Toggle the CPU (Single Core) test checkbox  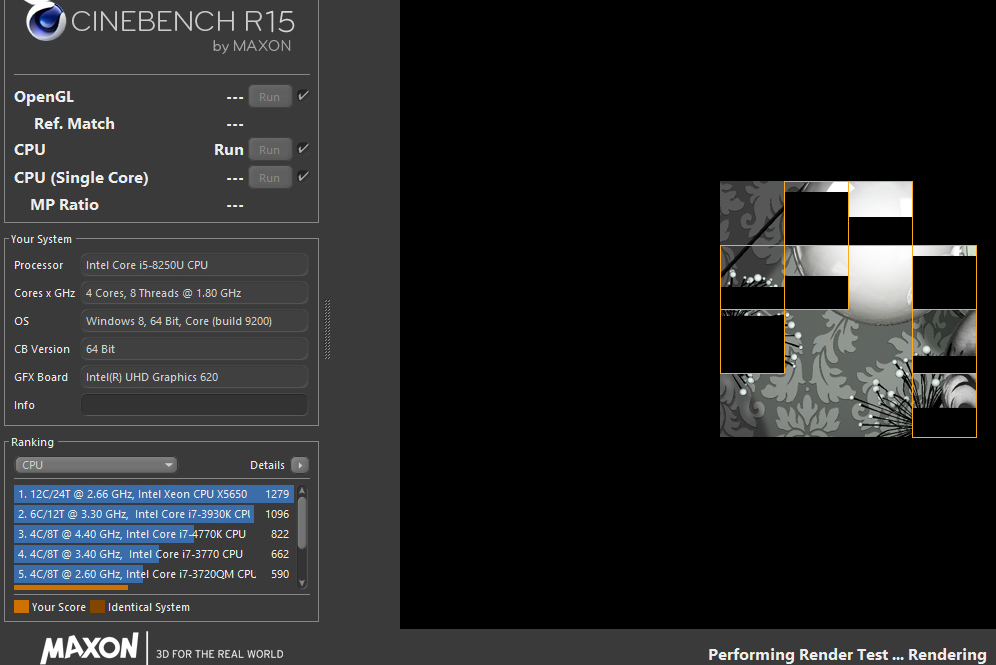click(x=304, y=177)
